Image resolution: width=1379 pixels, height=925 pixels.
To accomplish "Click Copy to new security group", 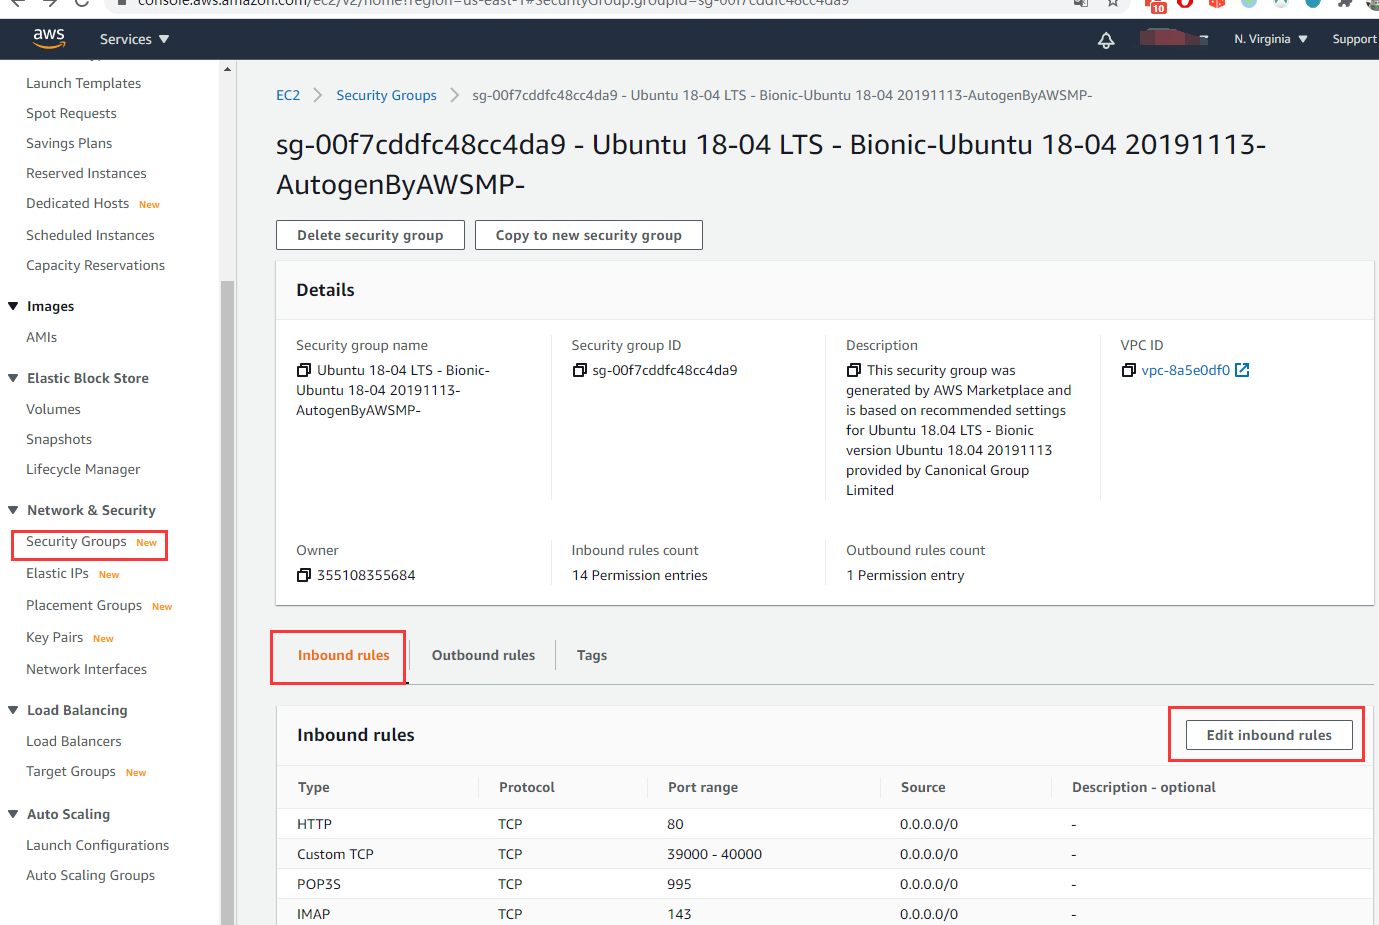I will 588,235.
